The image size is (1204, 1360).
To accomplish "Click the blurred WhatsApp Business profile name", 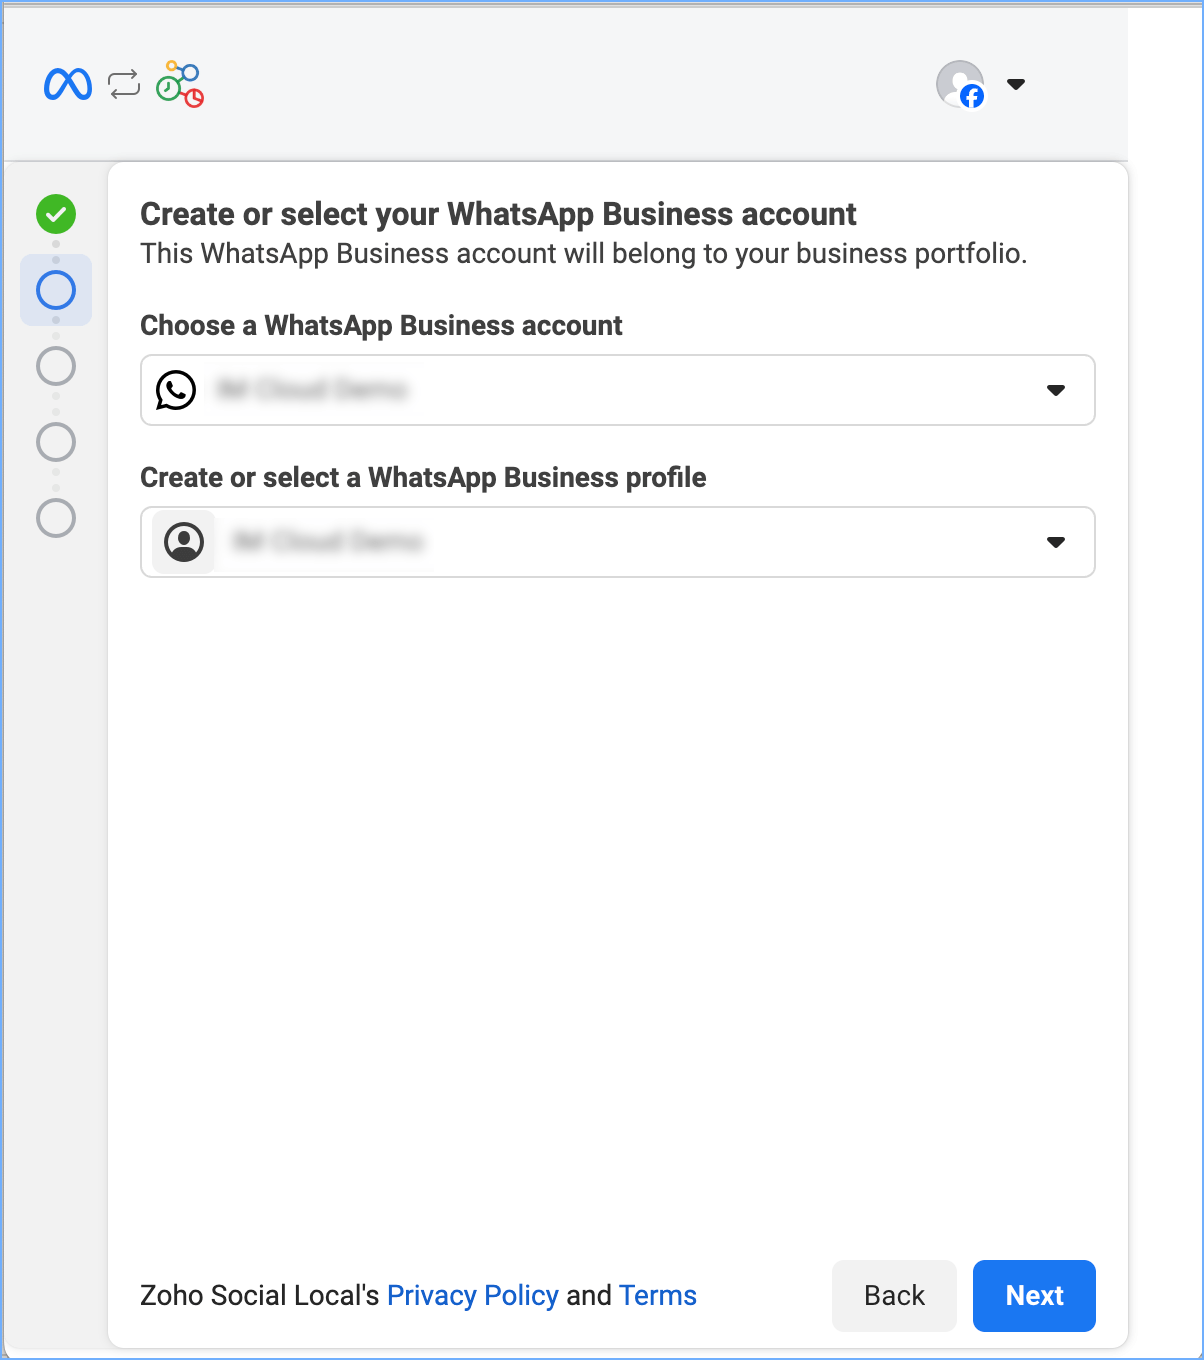I will pos(328,542).
